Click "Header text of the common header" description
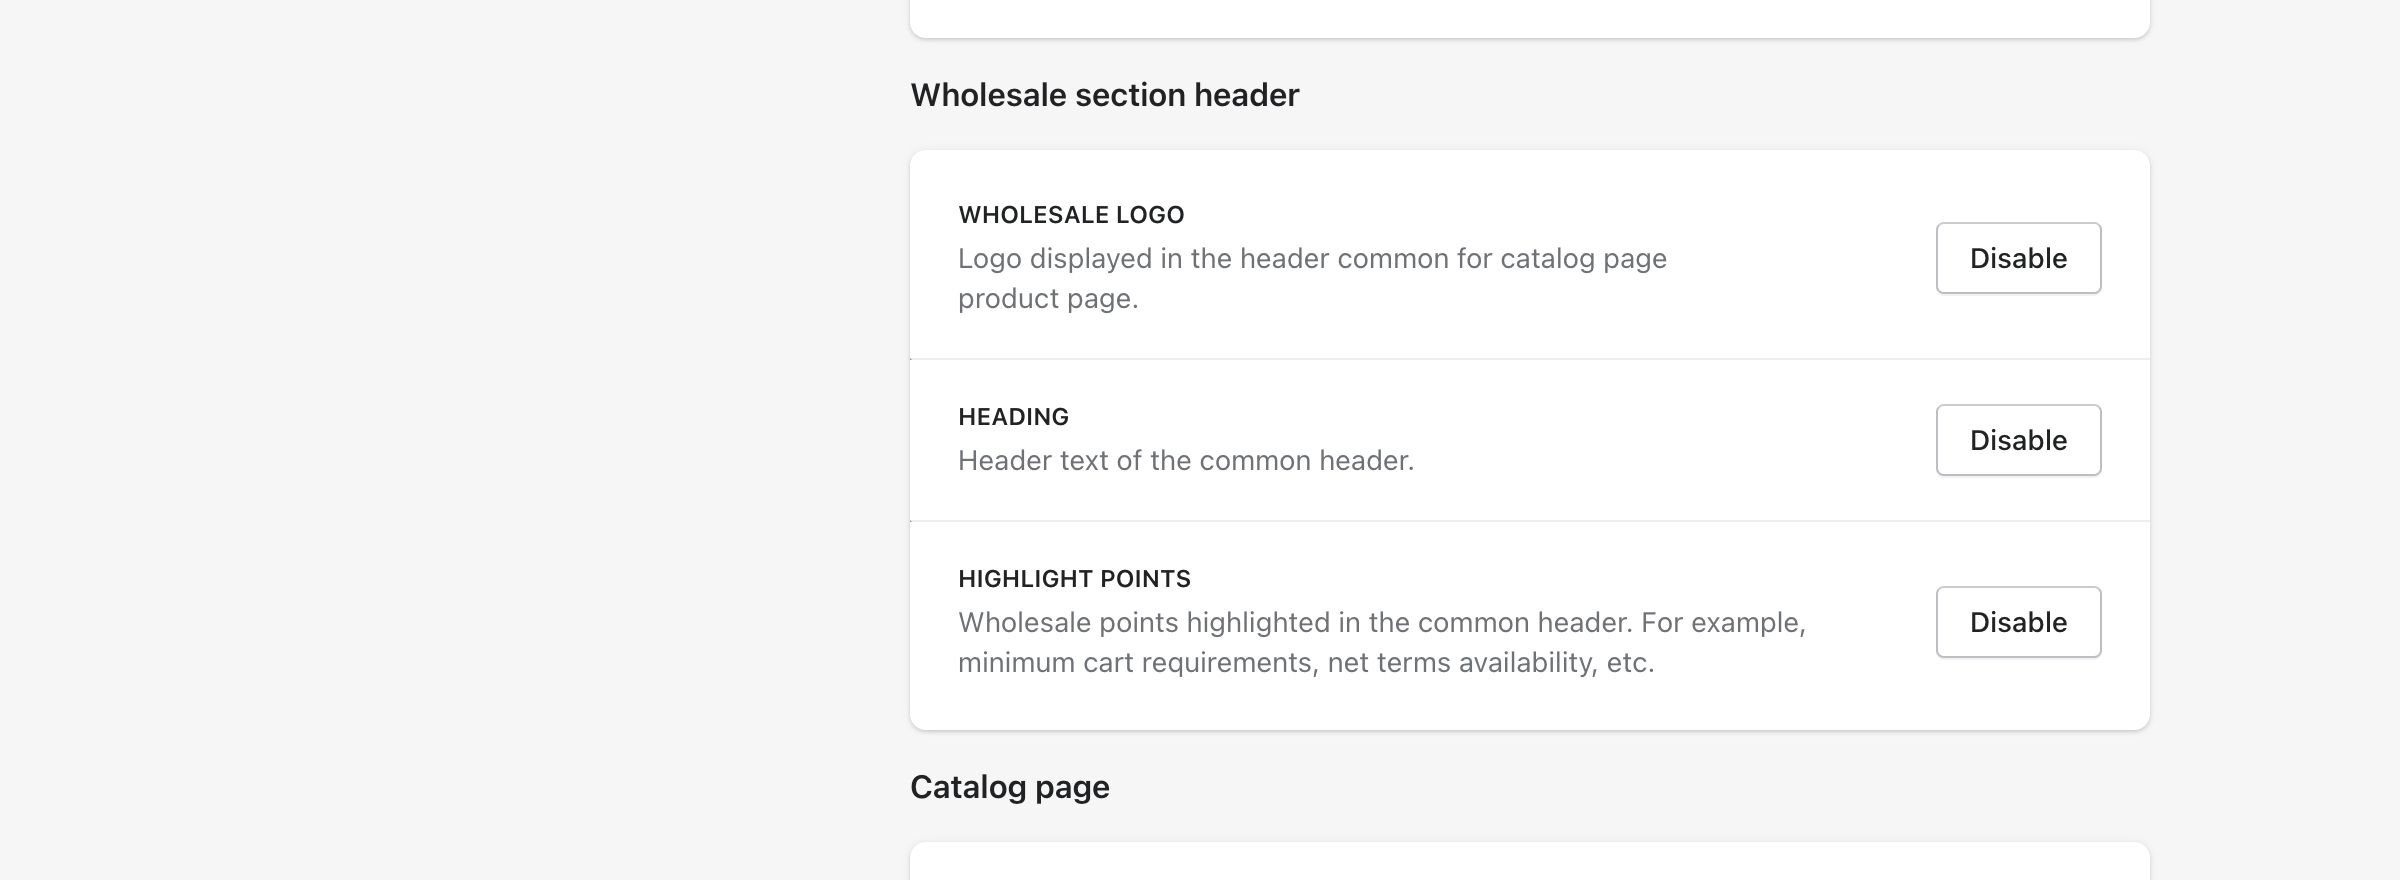Image resolution: width=2400 pixels, height=880 pixels. (x=1186, y=461)
